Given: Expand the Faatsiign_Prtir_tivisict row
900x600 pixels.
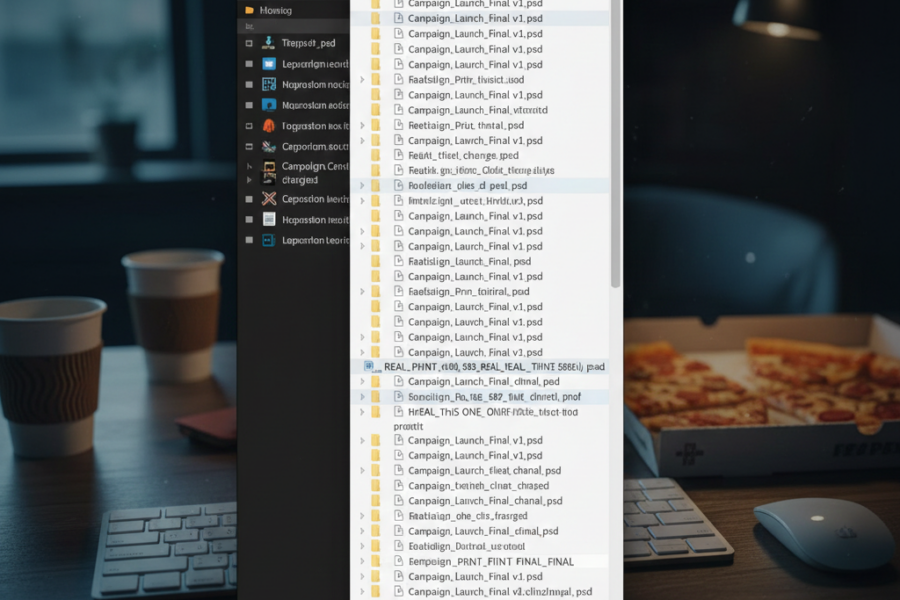Looking at the screenshot, I should coord(362,79).
